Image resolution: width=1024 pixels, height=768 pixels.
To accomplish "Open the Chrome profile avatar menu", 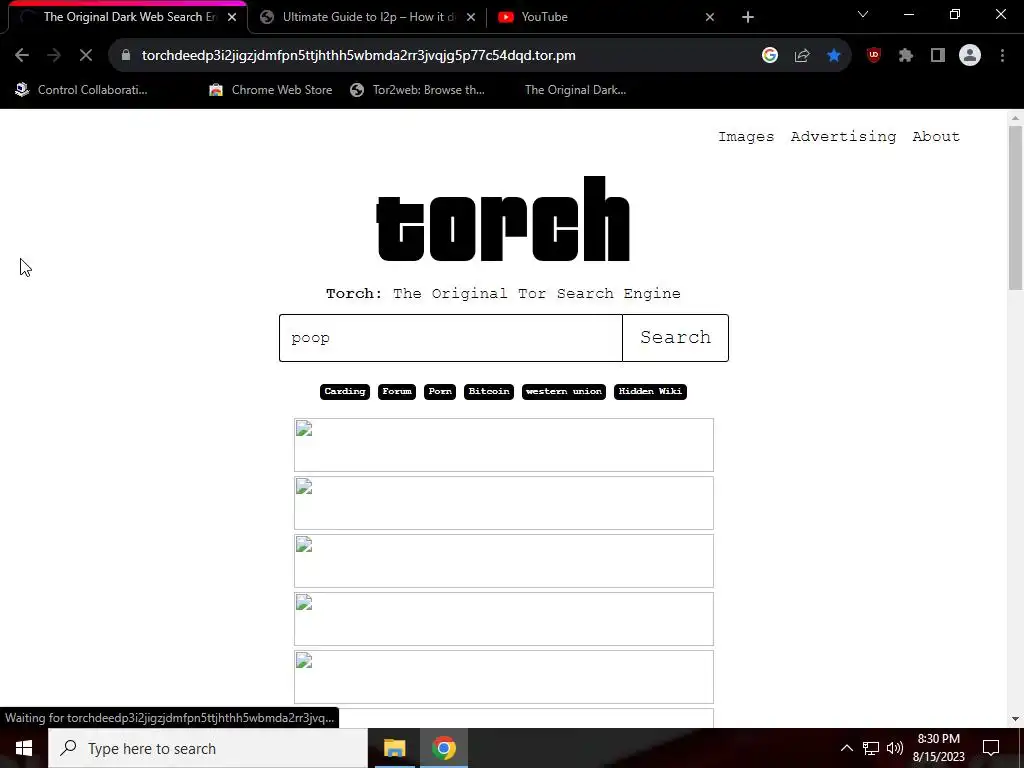I will (970, 56).
